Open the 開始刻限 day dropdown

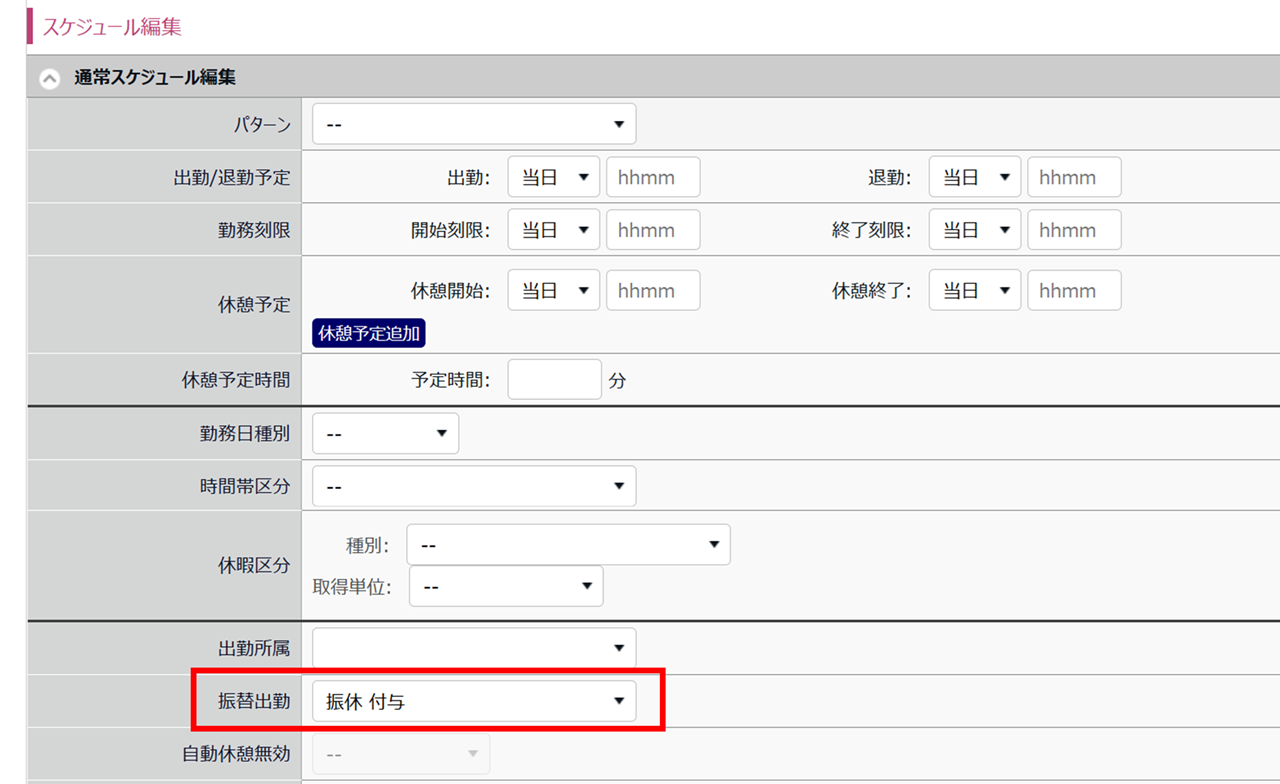click(x=554, y=230)
